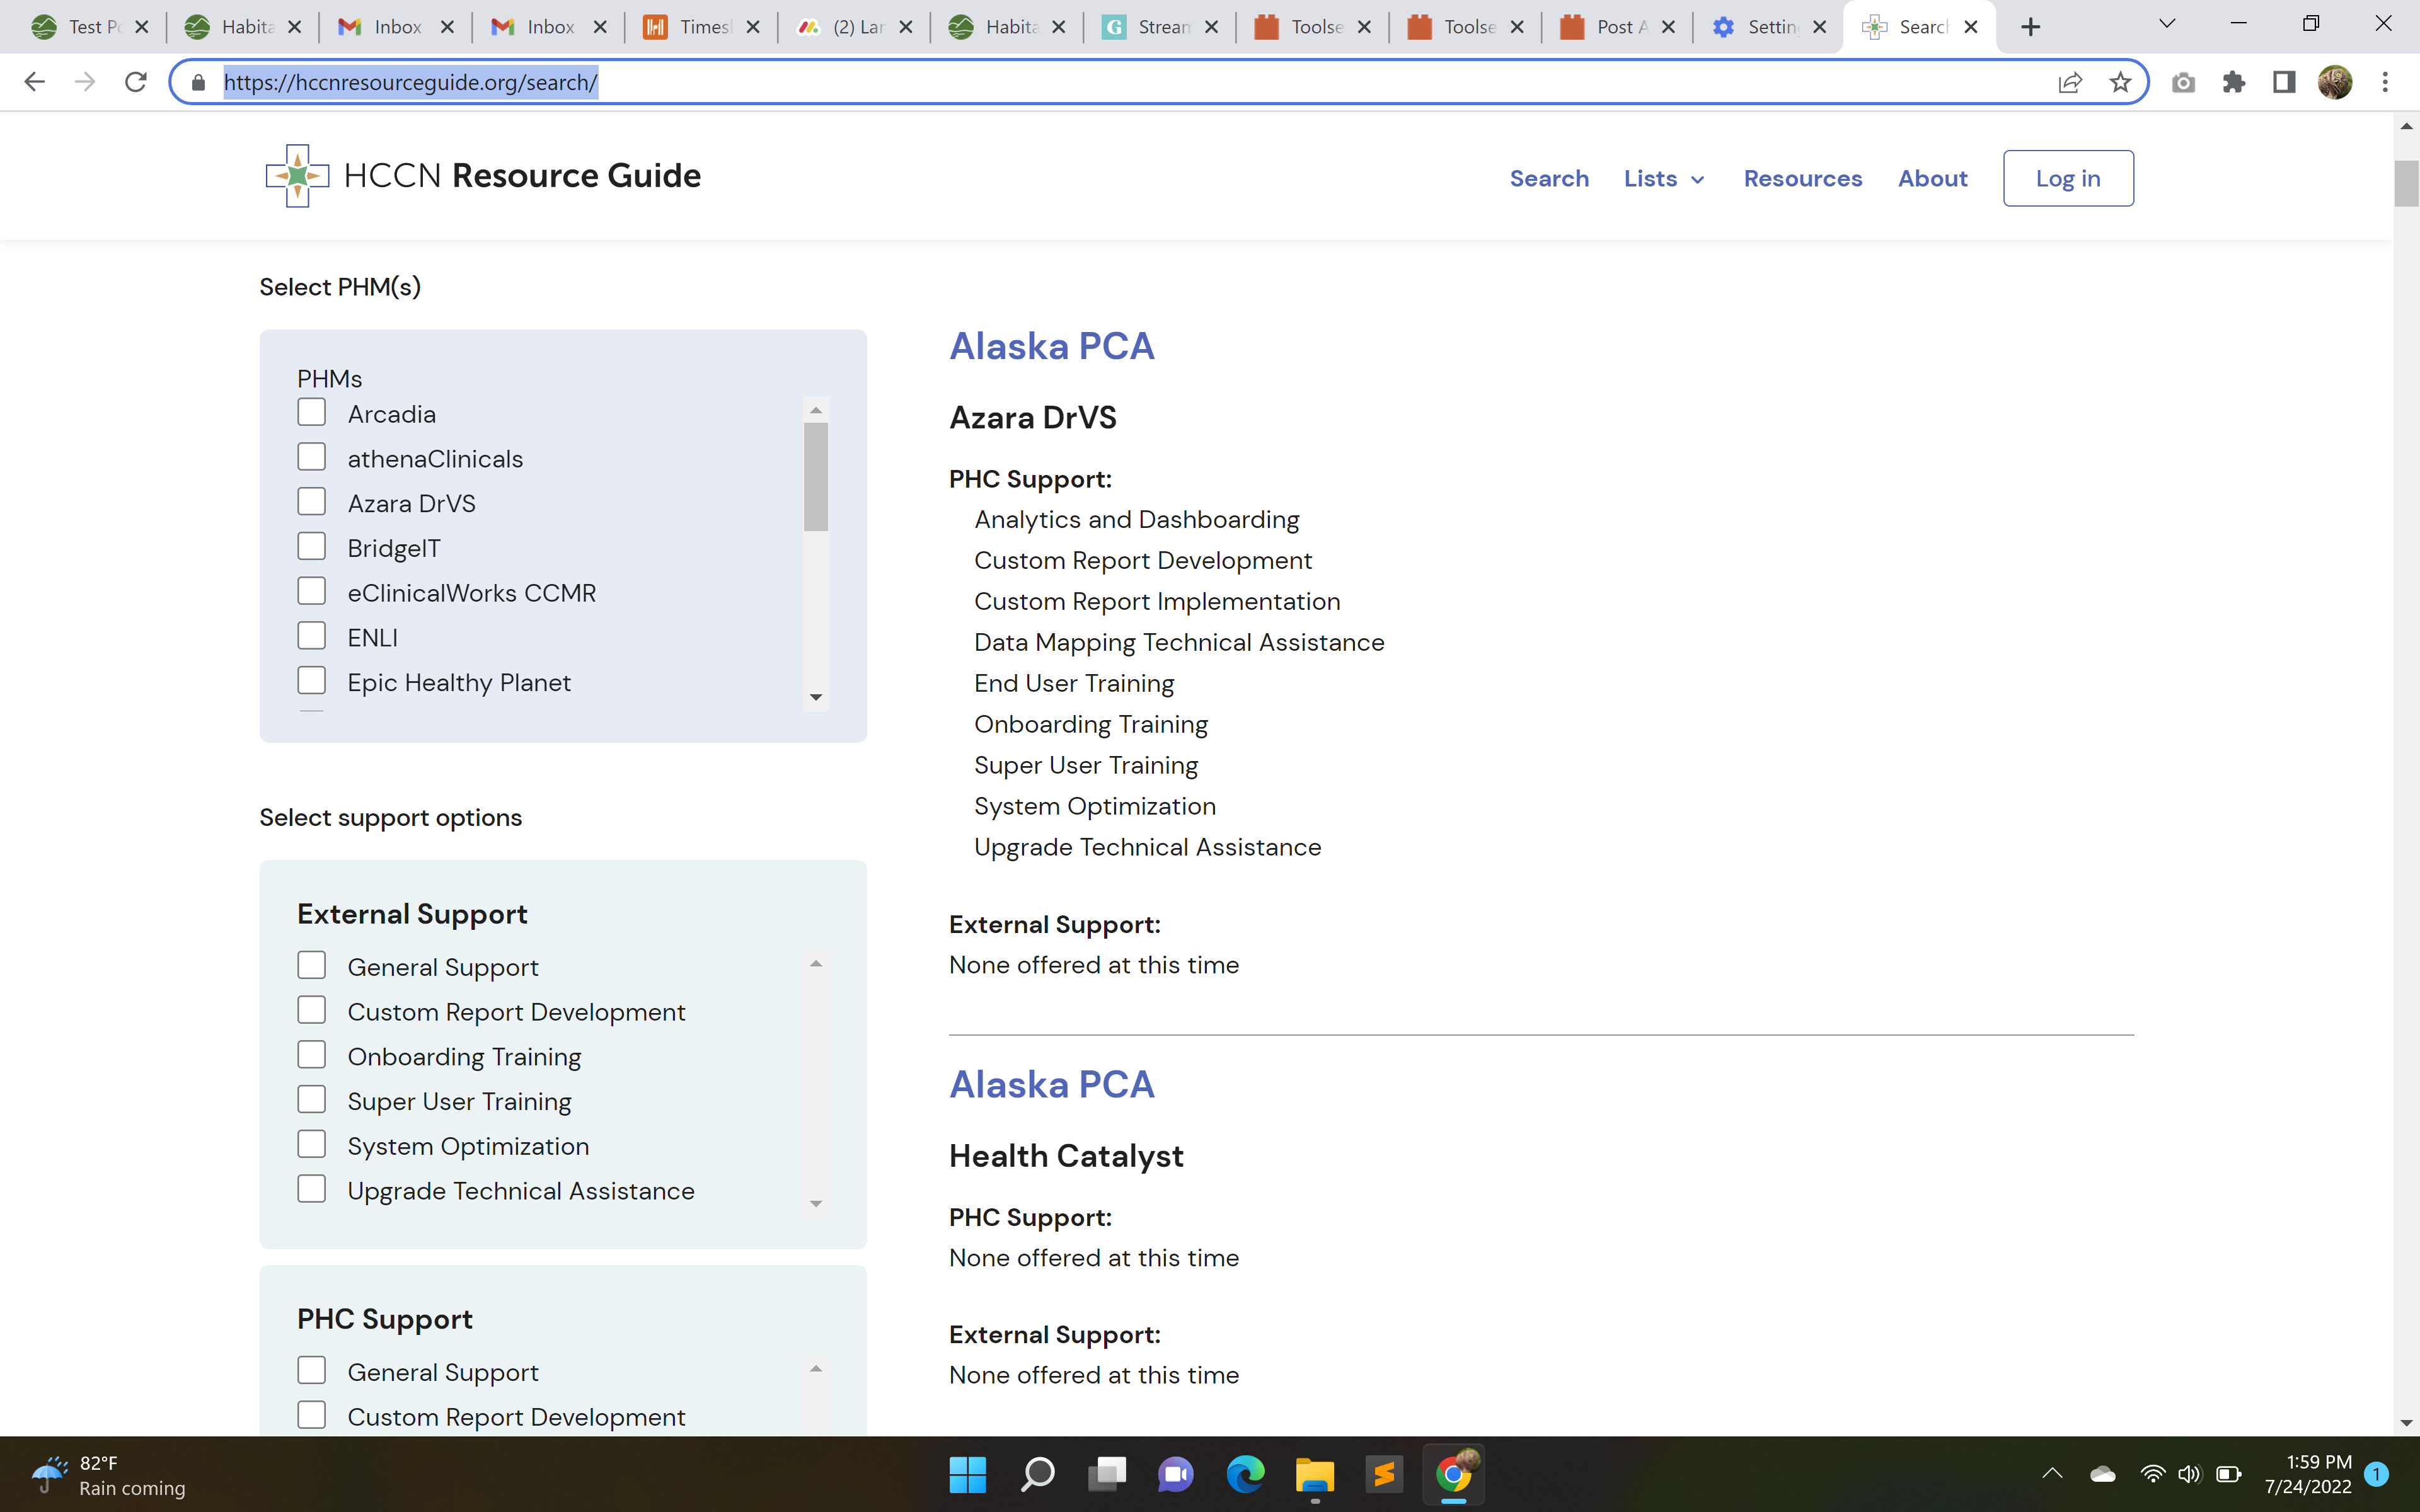Image resolution: width=2420 pixels, height=1512 pixels.
Task: Open the notification badge in the tray
Action: [x=2377, y=1474]
